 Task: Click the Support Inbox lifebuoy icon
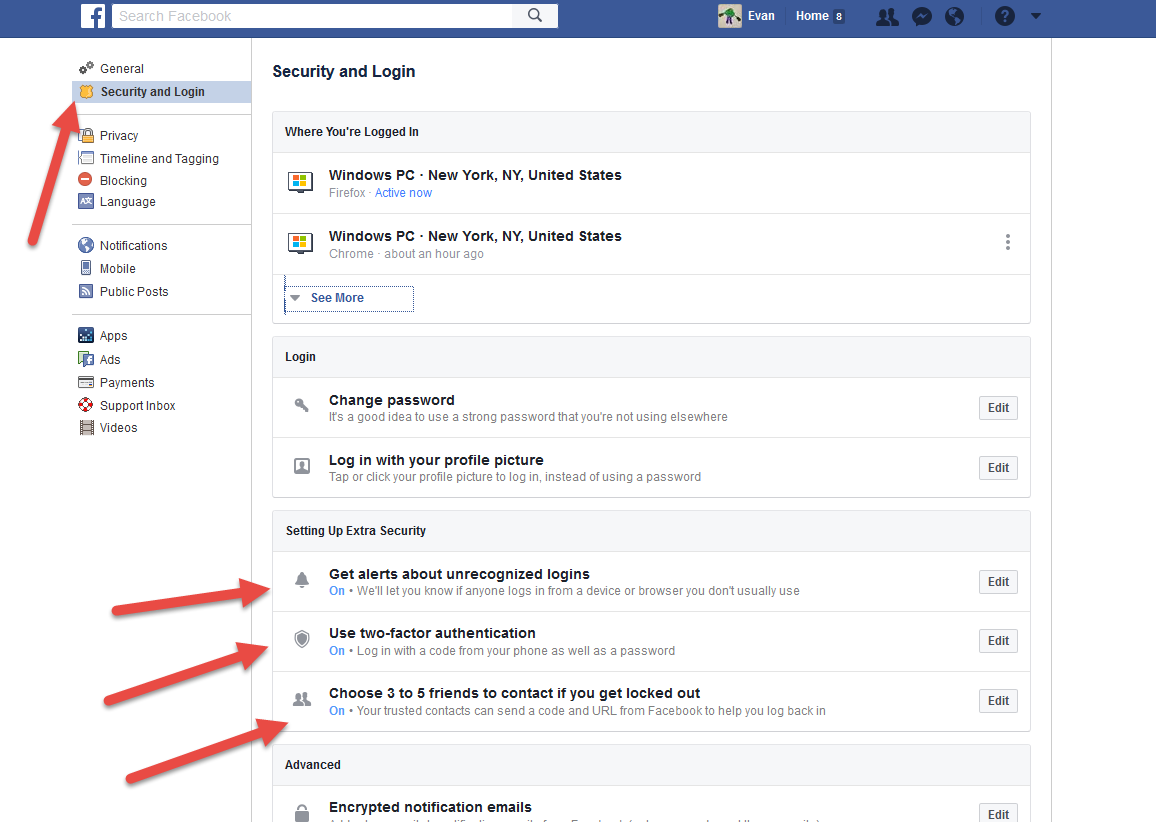tap(86, 405)
